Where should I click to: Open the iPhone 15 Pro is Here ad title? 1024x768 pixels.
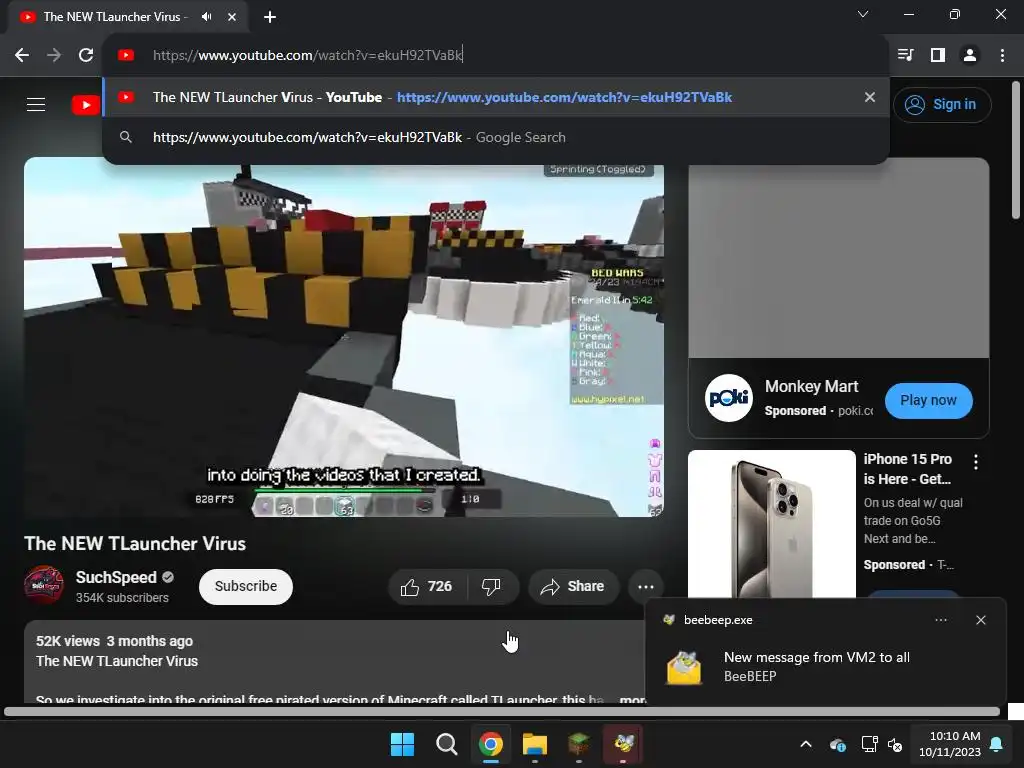(908, 469)
